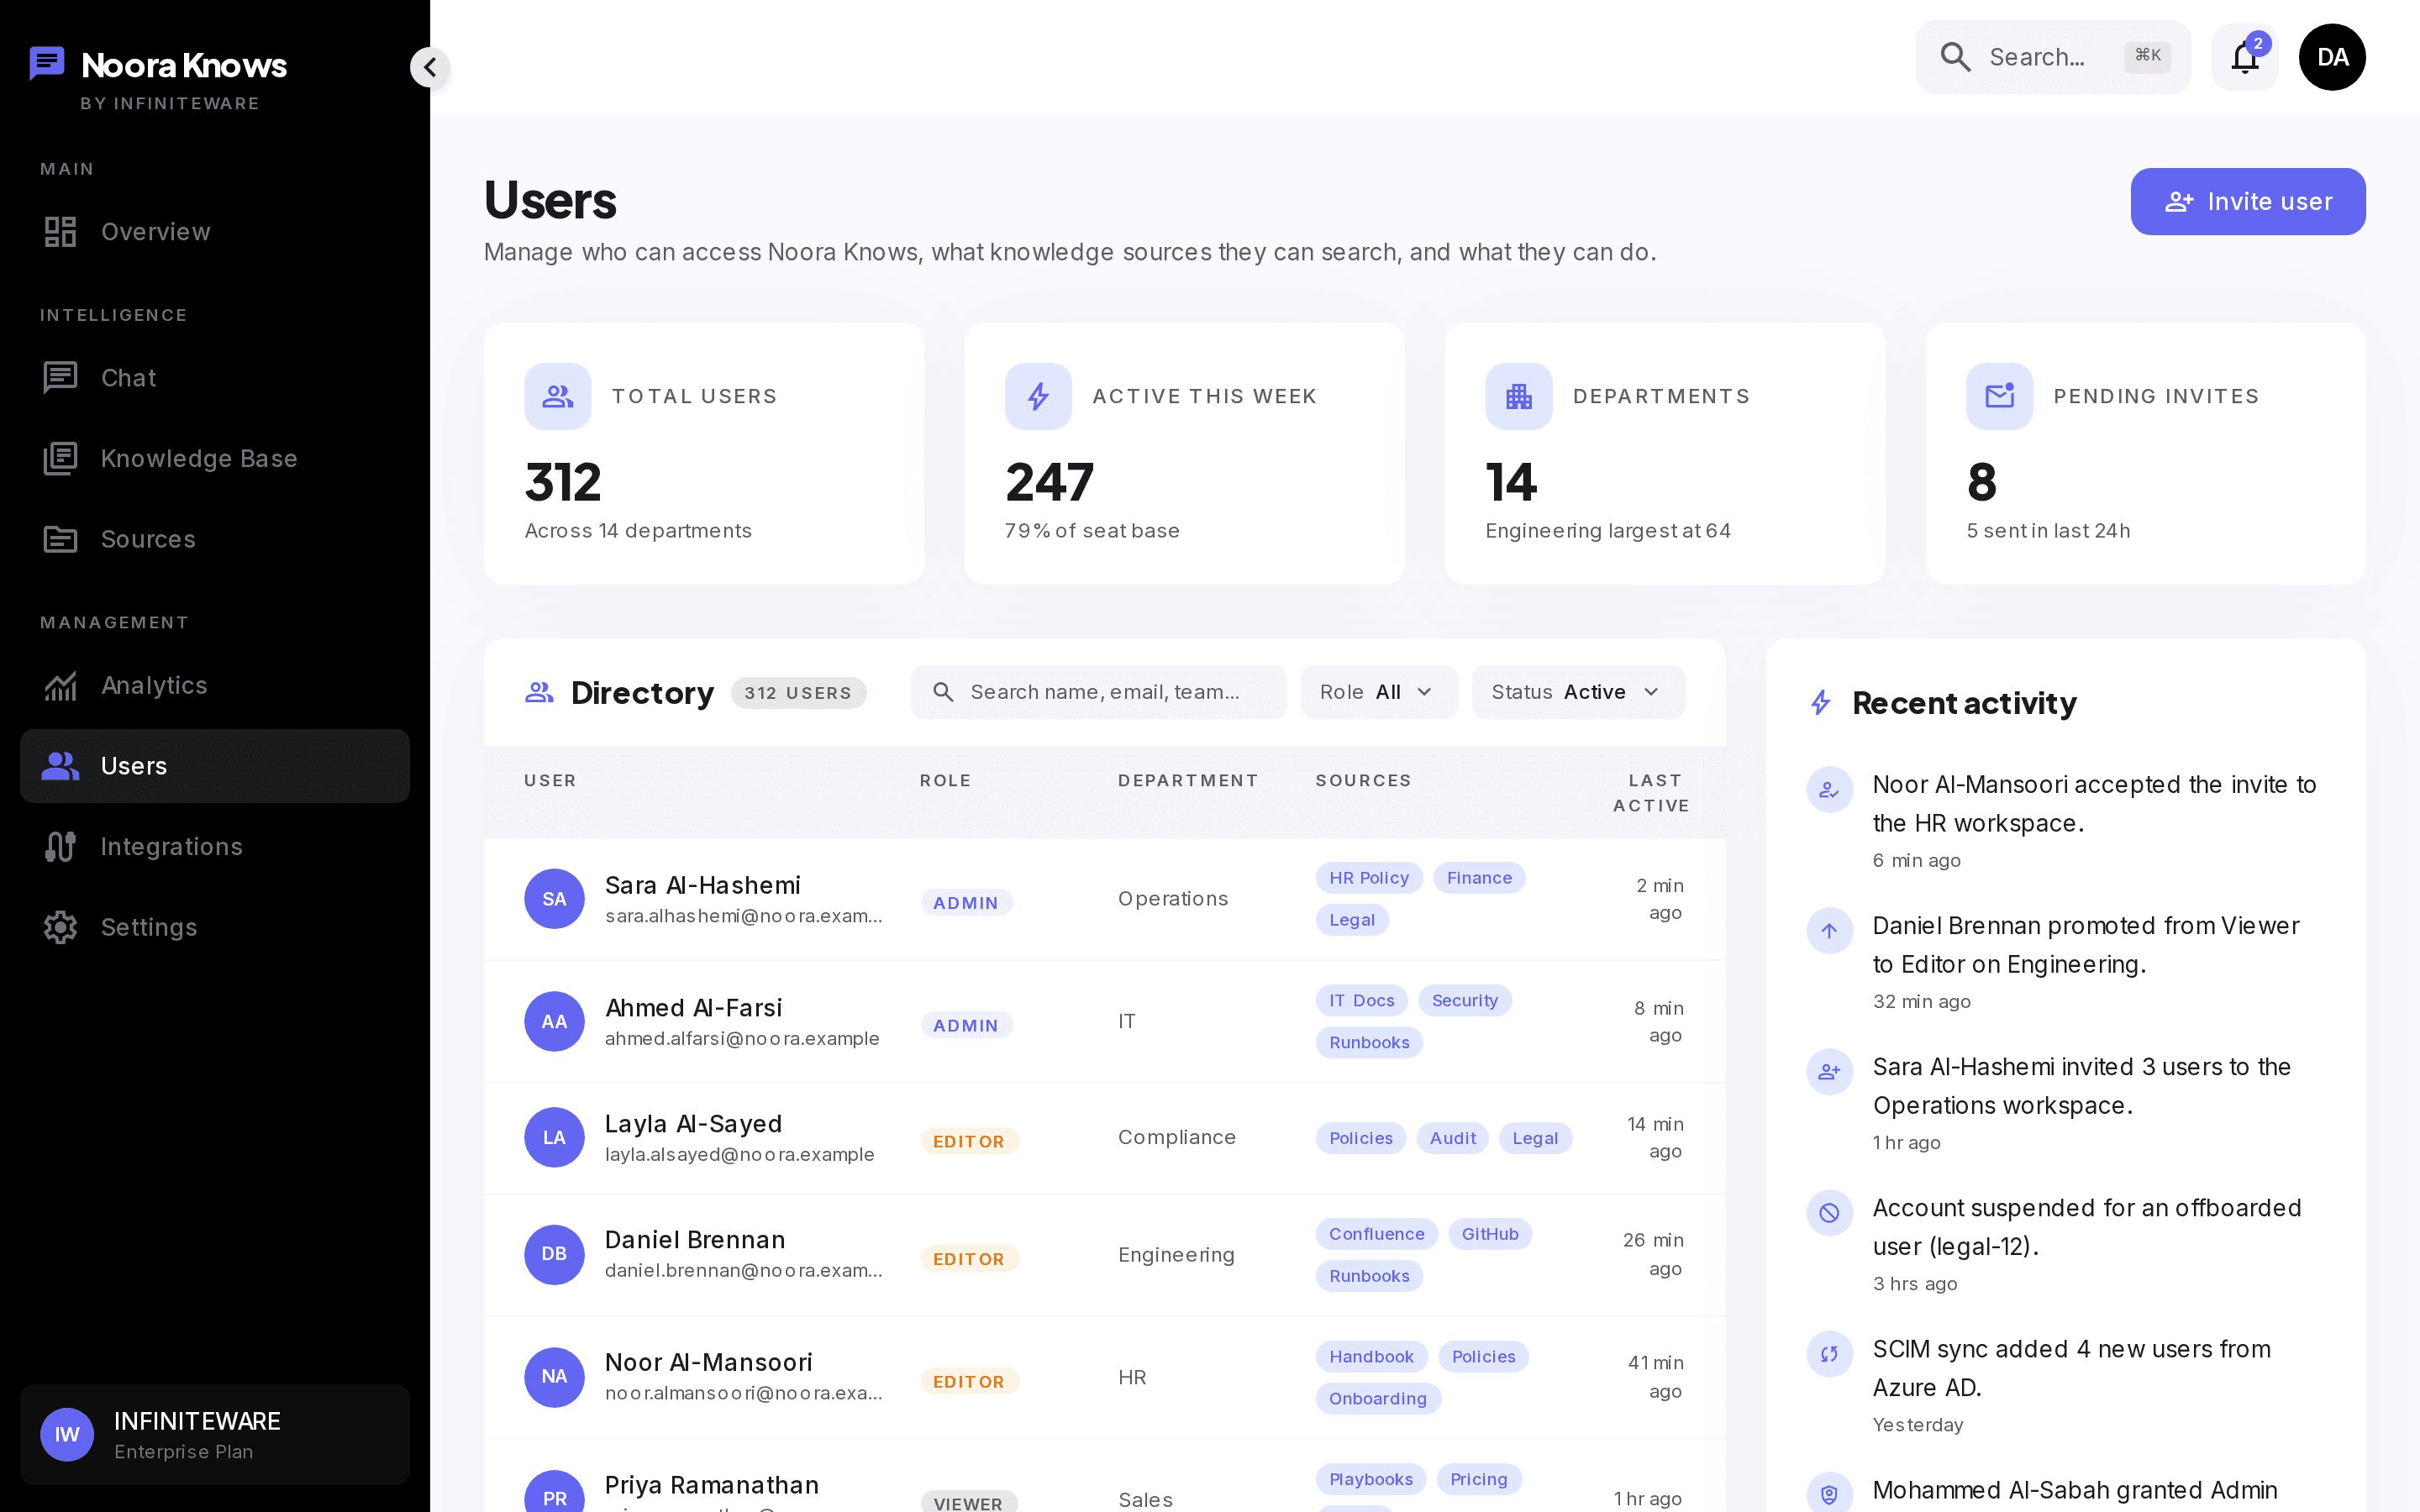The width and height of the screenshot is (2420, 1512).
Task: Click the NA avatar for Noor Al-Mansoori
Action: 554,1377
